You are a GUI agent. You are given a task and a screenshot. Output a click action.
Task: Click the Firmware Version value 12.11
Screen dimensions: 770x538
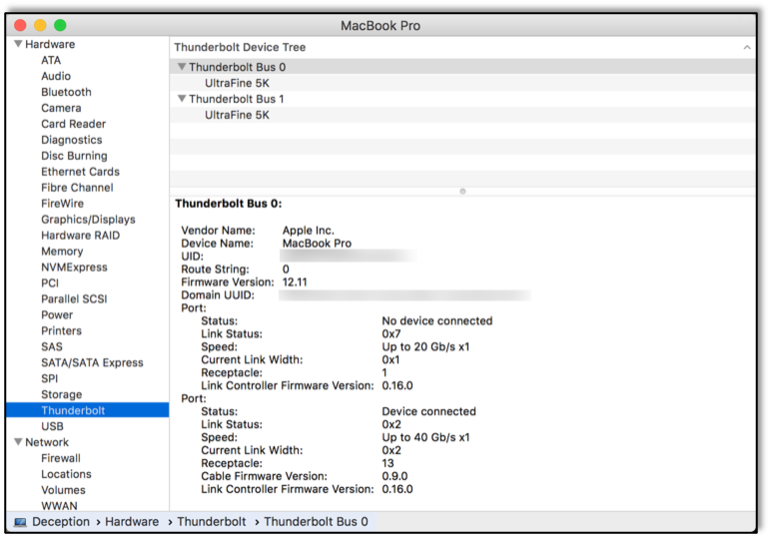point(295,282)
